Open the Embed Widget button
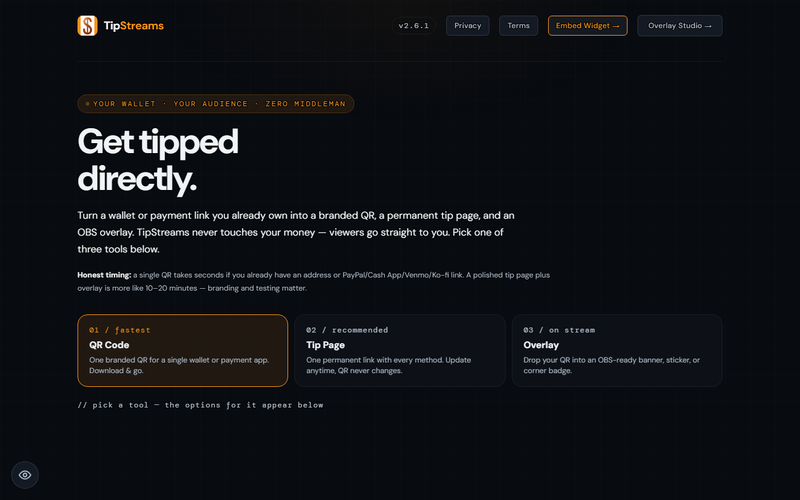The height and width of the screenshot is (500, 800). coord(587,26)
